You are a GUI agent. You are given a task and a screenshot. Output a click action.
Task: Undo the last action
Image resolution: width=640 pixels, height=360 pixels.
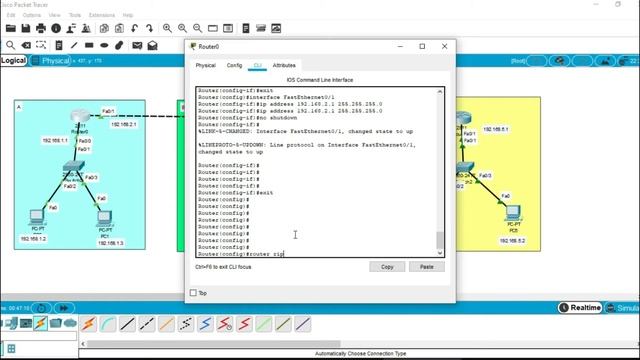click(x=134, y=28)
